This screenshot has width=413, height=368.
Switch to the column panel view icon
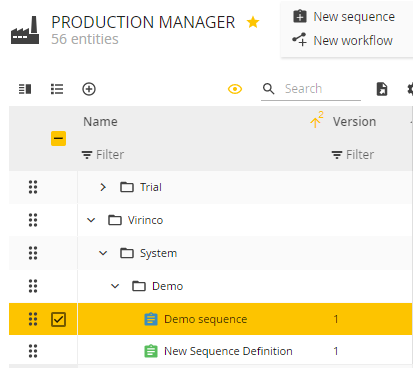pos(25,89)
